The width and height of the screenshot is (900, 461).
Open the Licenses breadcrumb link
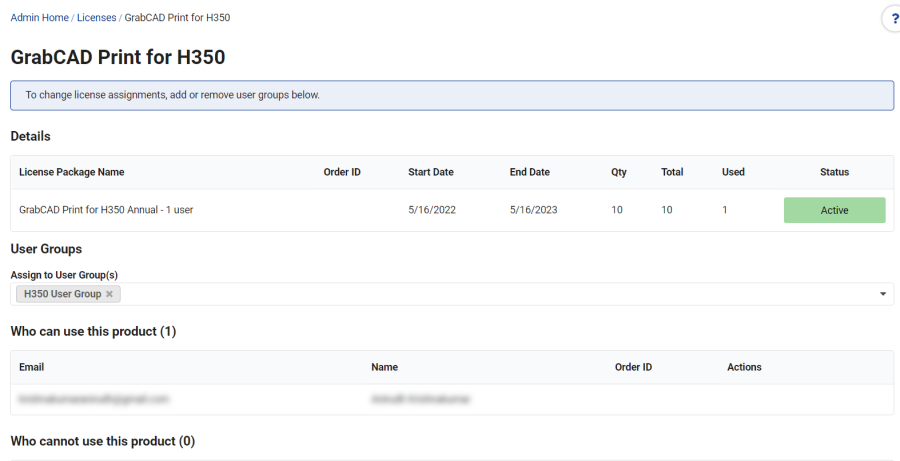[x=97, y=18]
